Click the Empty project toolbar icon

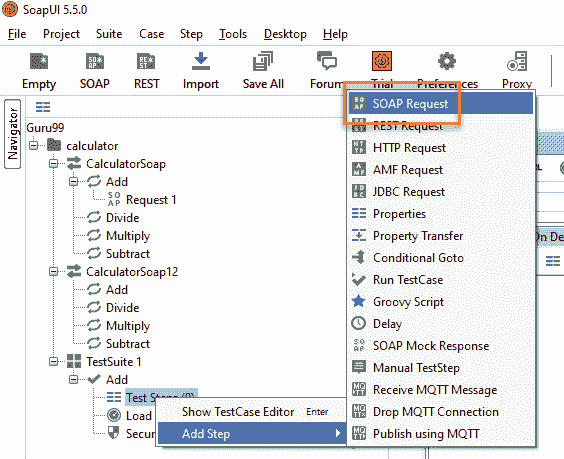(x=39, y=62)
